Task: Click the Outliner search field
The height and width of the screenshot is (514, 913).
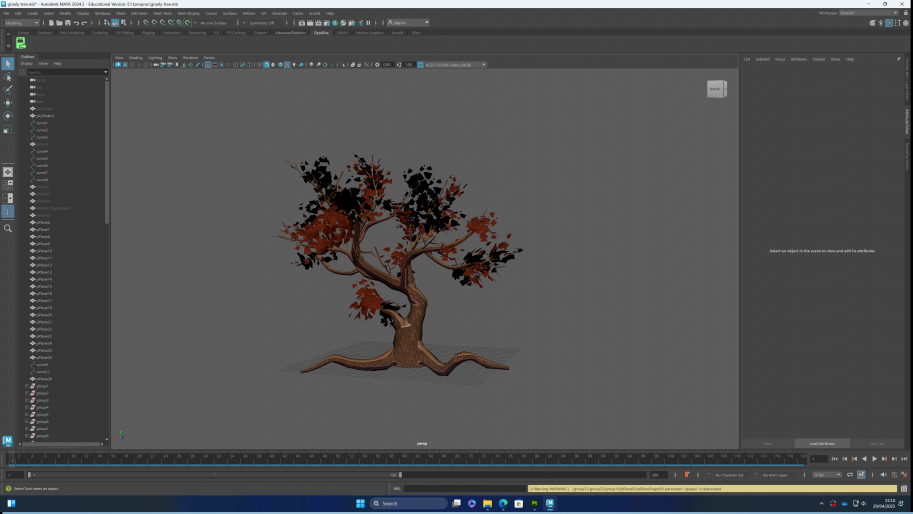Action: pos(66,72)
